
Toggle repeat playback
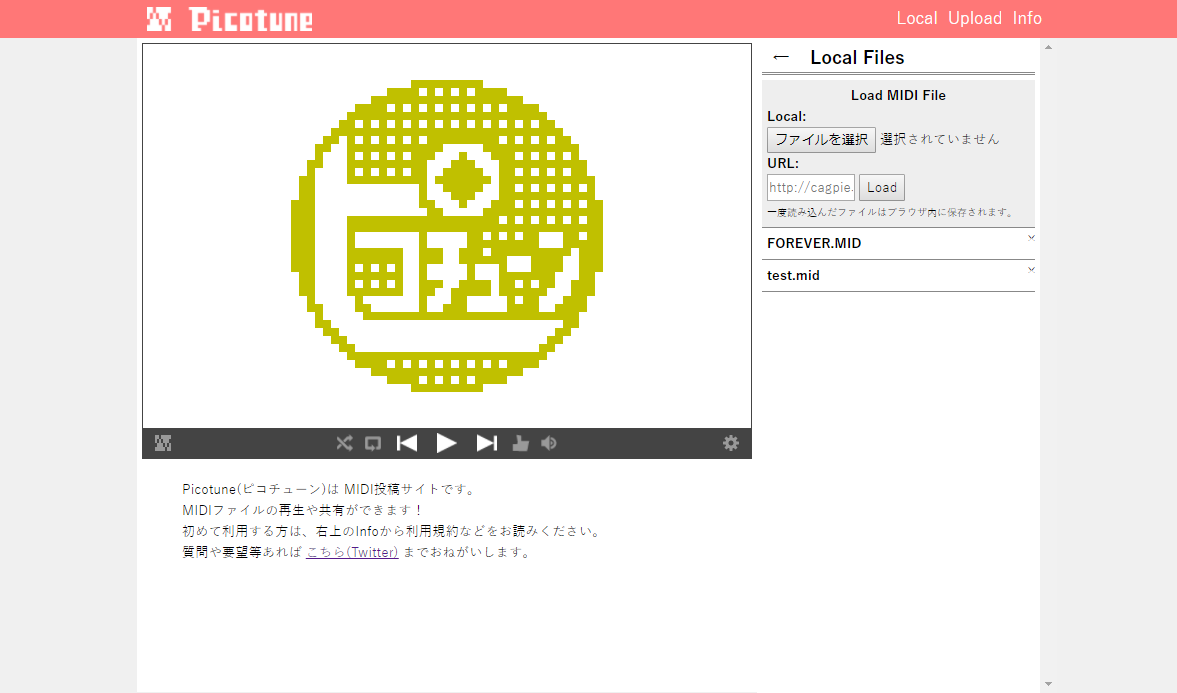pos(373,444)
